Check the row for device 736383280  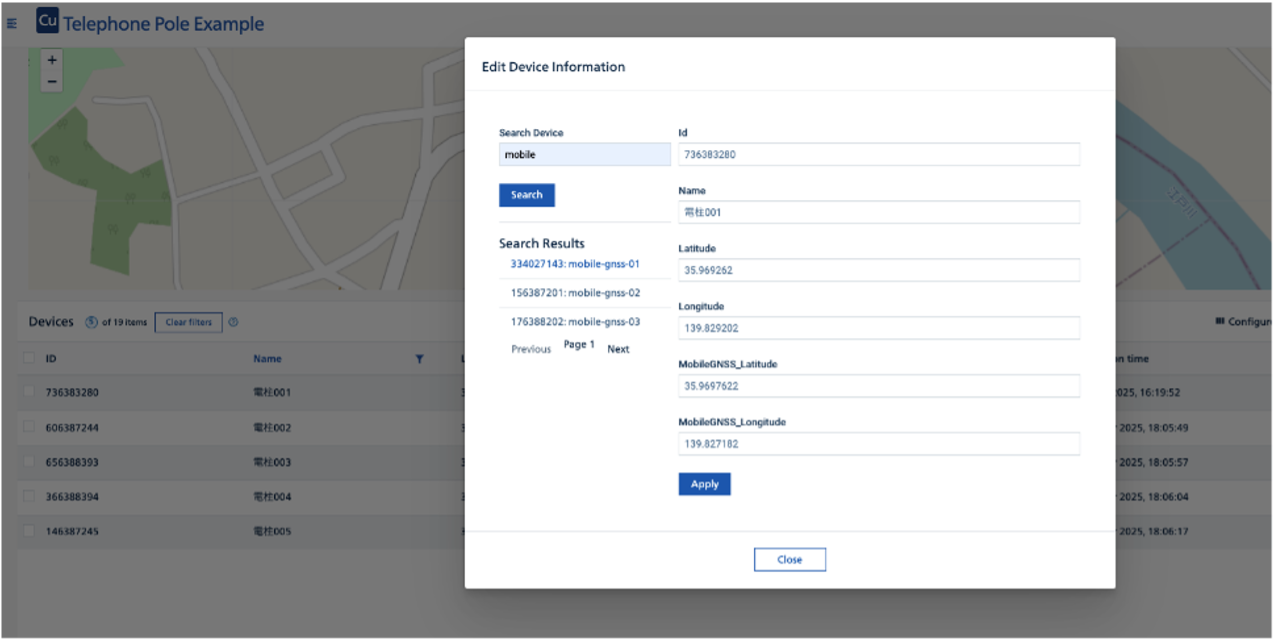tap(29, 392)
